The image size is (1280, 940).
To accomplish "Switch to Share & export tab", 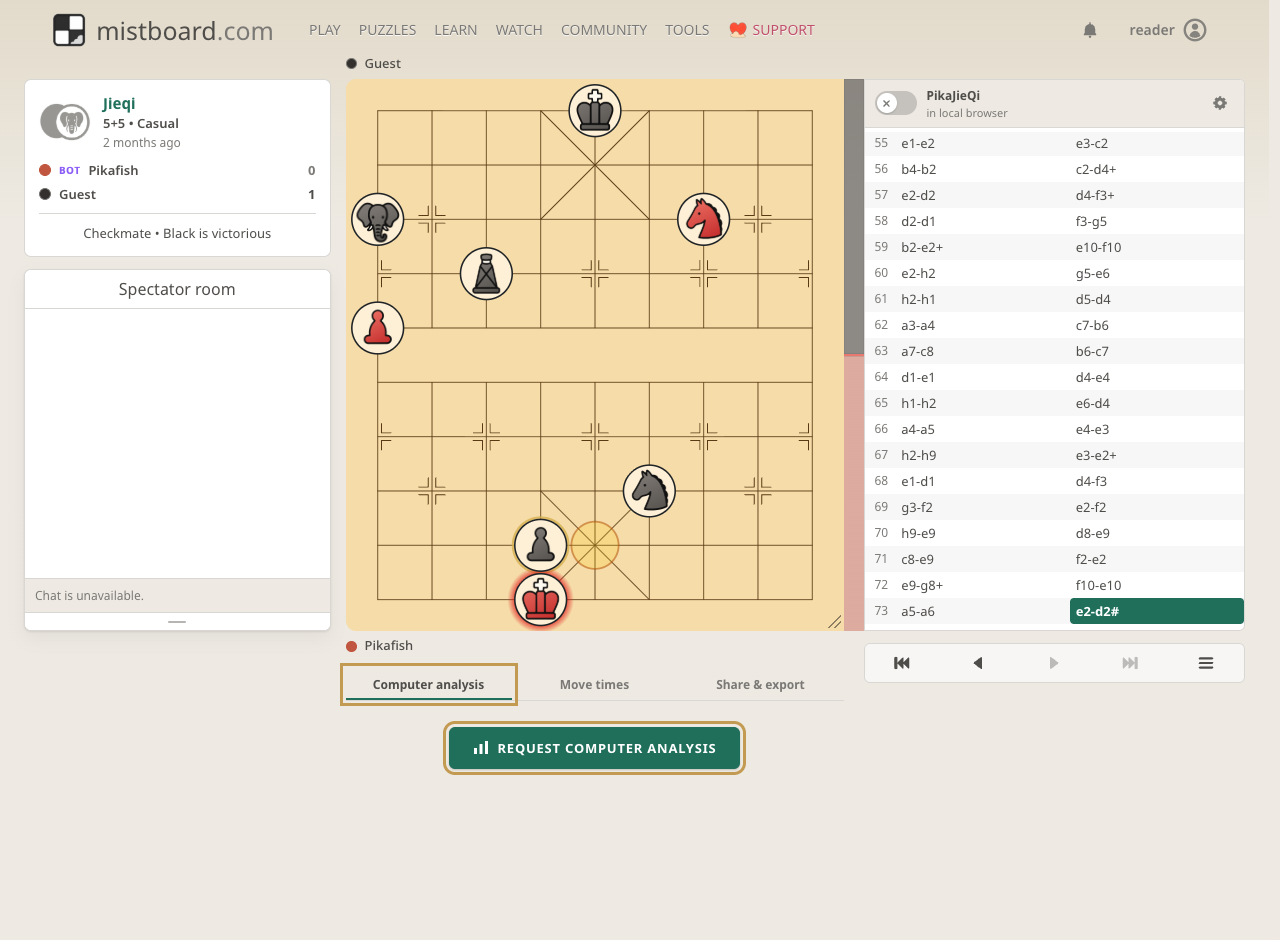I will click(x=760, y=685).
